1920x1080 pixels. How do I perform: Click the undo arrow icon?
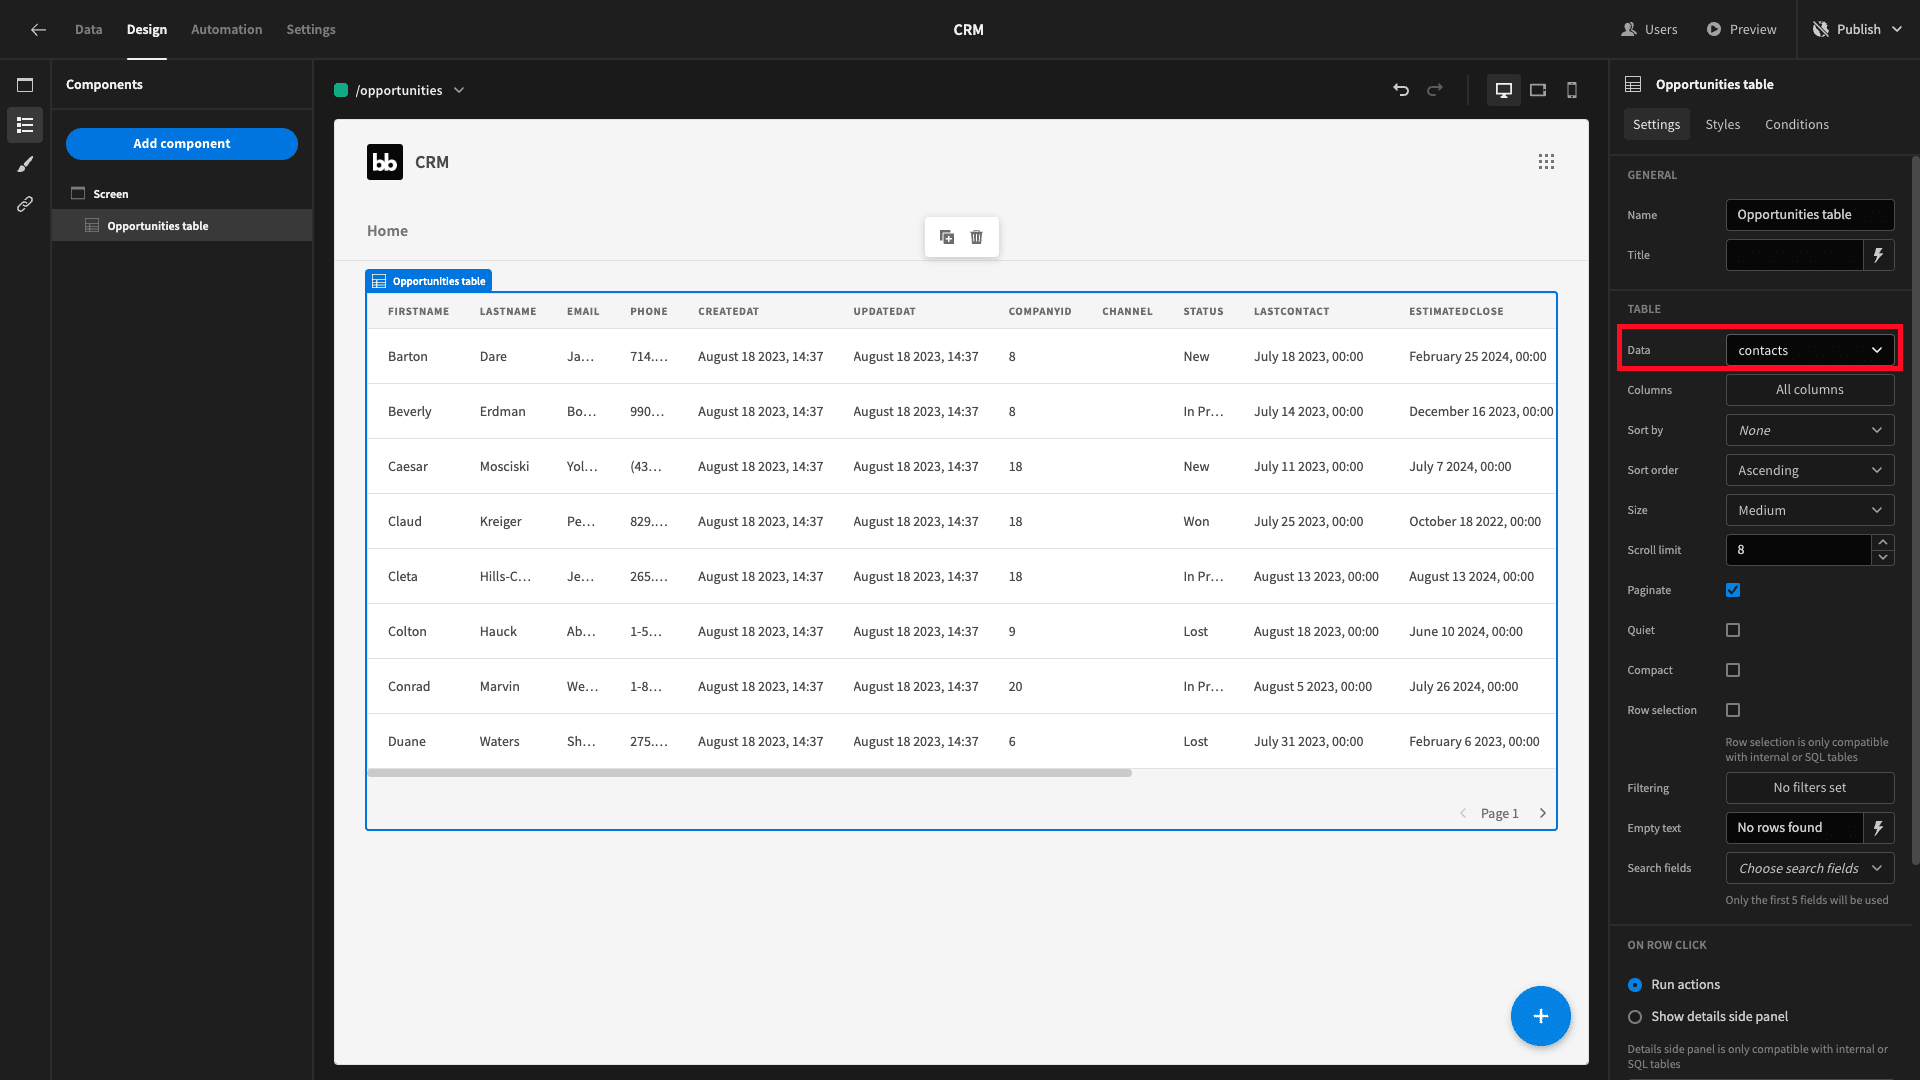coord(1401,90)
